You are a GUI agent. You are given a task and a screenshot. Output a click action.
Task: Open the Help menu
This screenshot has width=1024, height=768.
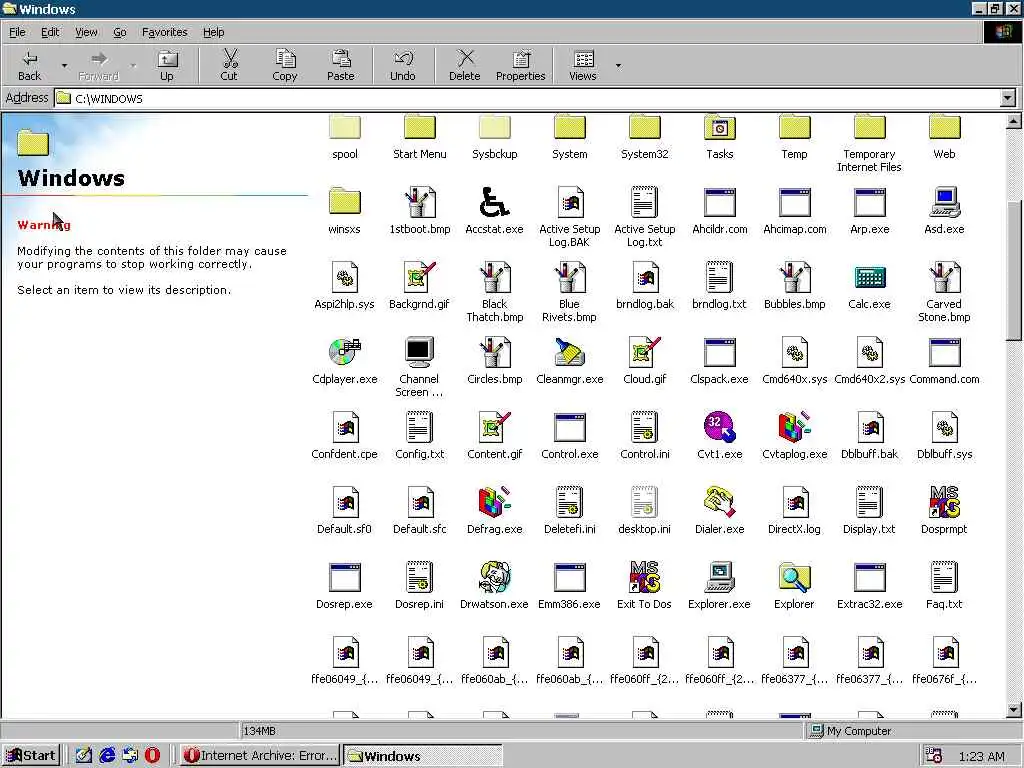point(213,32)
